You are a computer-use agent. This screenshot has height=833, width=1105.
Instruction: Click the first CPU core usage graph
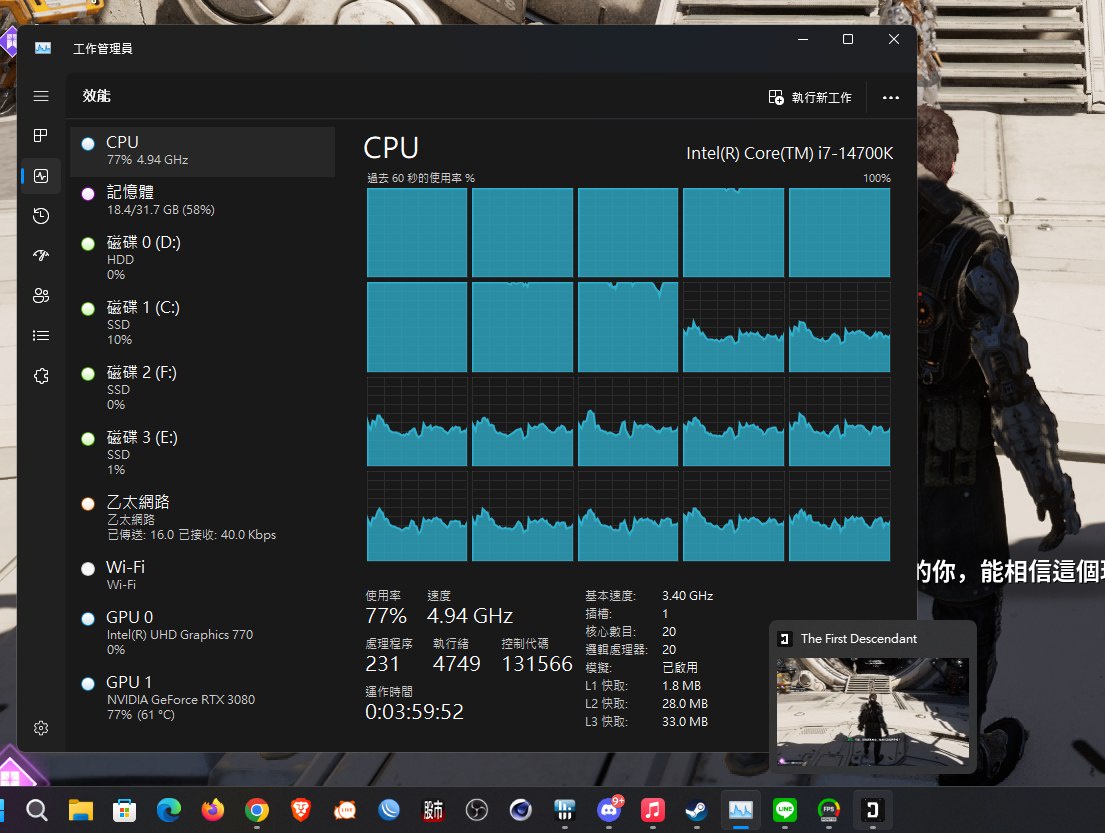417,232
